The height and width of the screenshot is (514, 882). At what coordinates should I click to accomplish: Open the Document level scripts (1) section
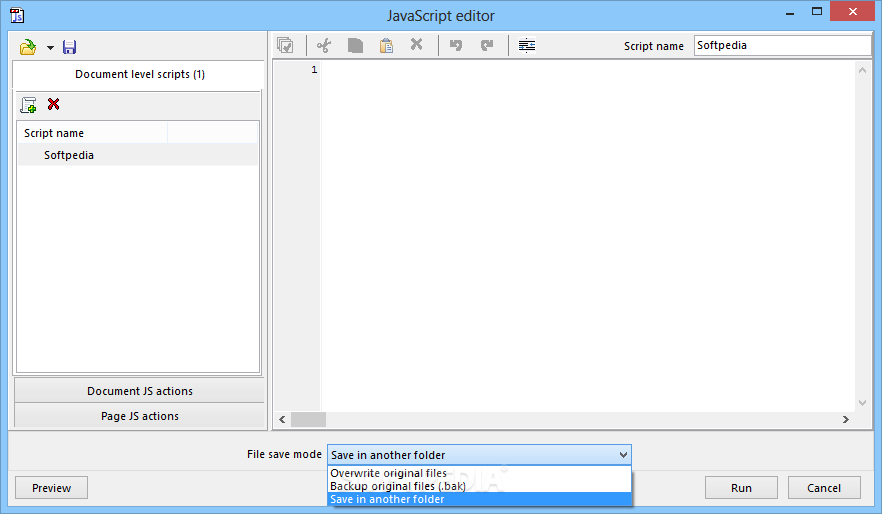tap(139, 74)
